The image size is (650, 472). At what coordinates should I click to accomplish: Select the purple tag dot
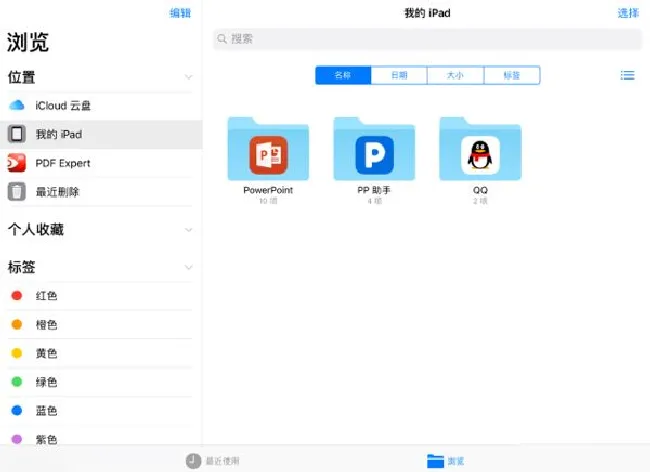[x=17, y=439]
